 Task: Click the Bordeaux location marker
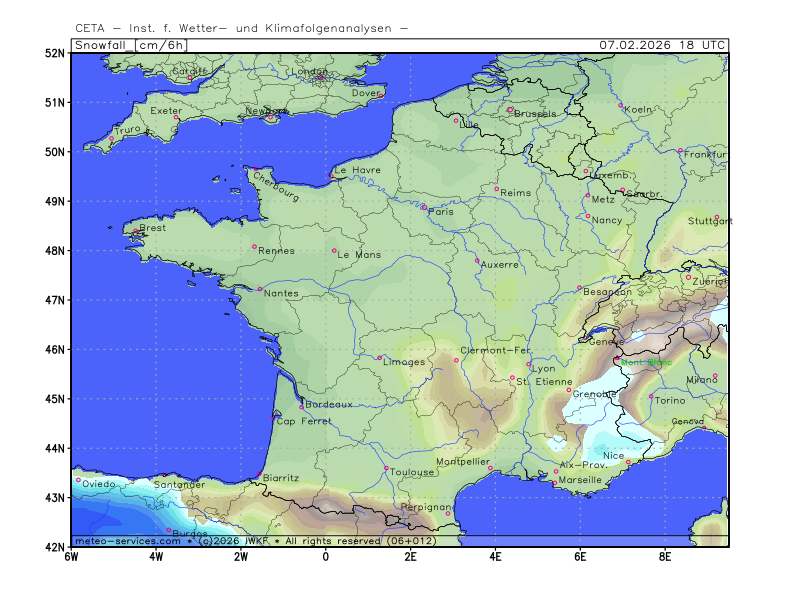click(302, 407)
